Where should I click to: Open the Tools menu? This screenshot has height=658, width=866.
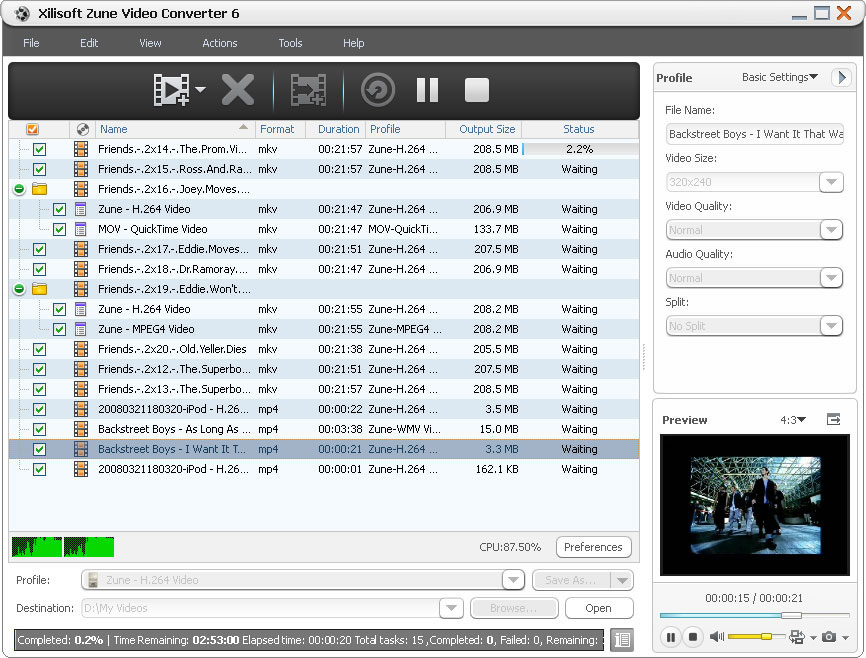(x=290, y=43)
